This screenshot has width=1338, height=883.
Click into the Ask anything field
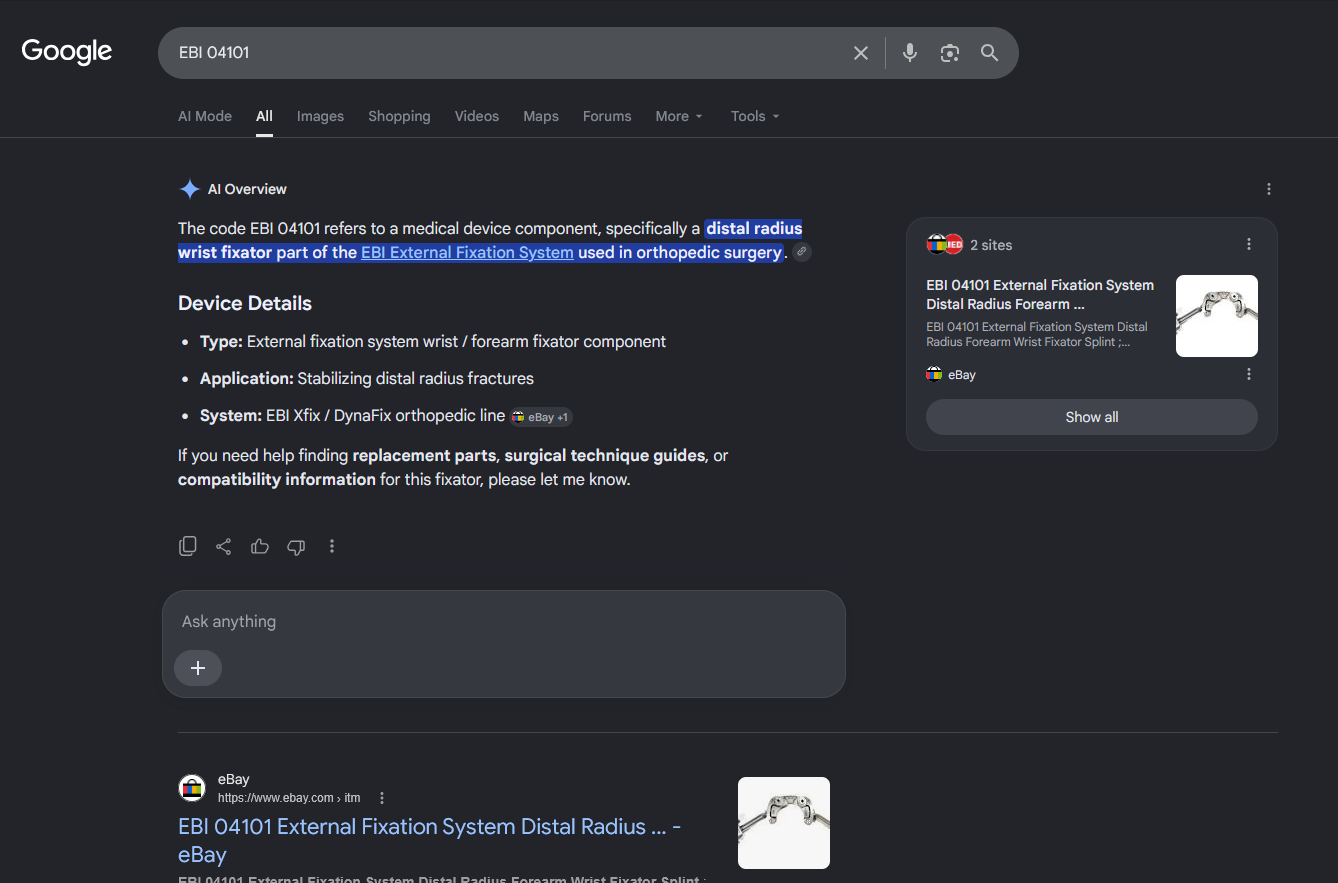[504, 622]
